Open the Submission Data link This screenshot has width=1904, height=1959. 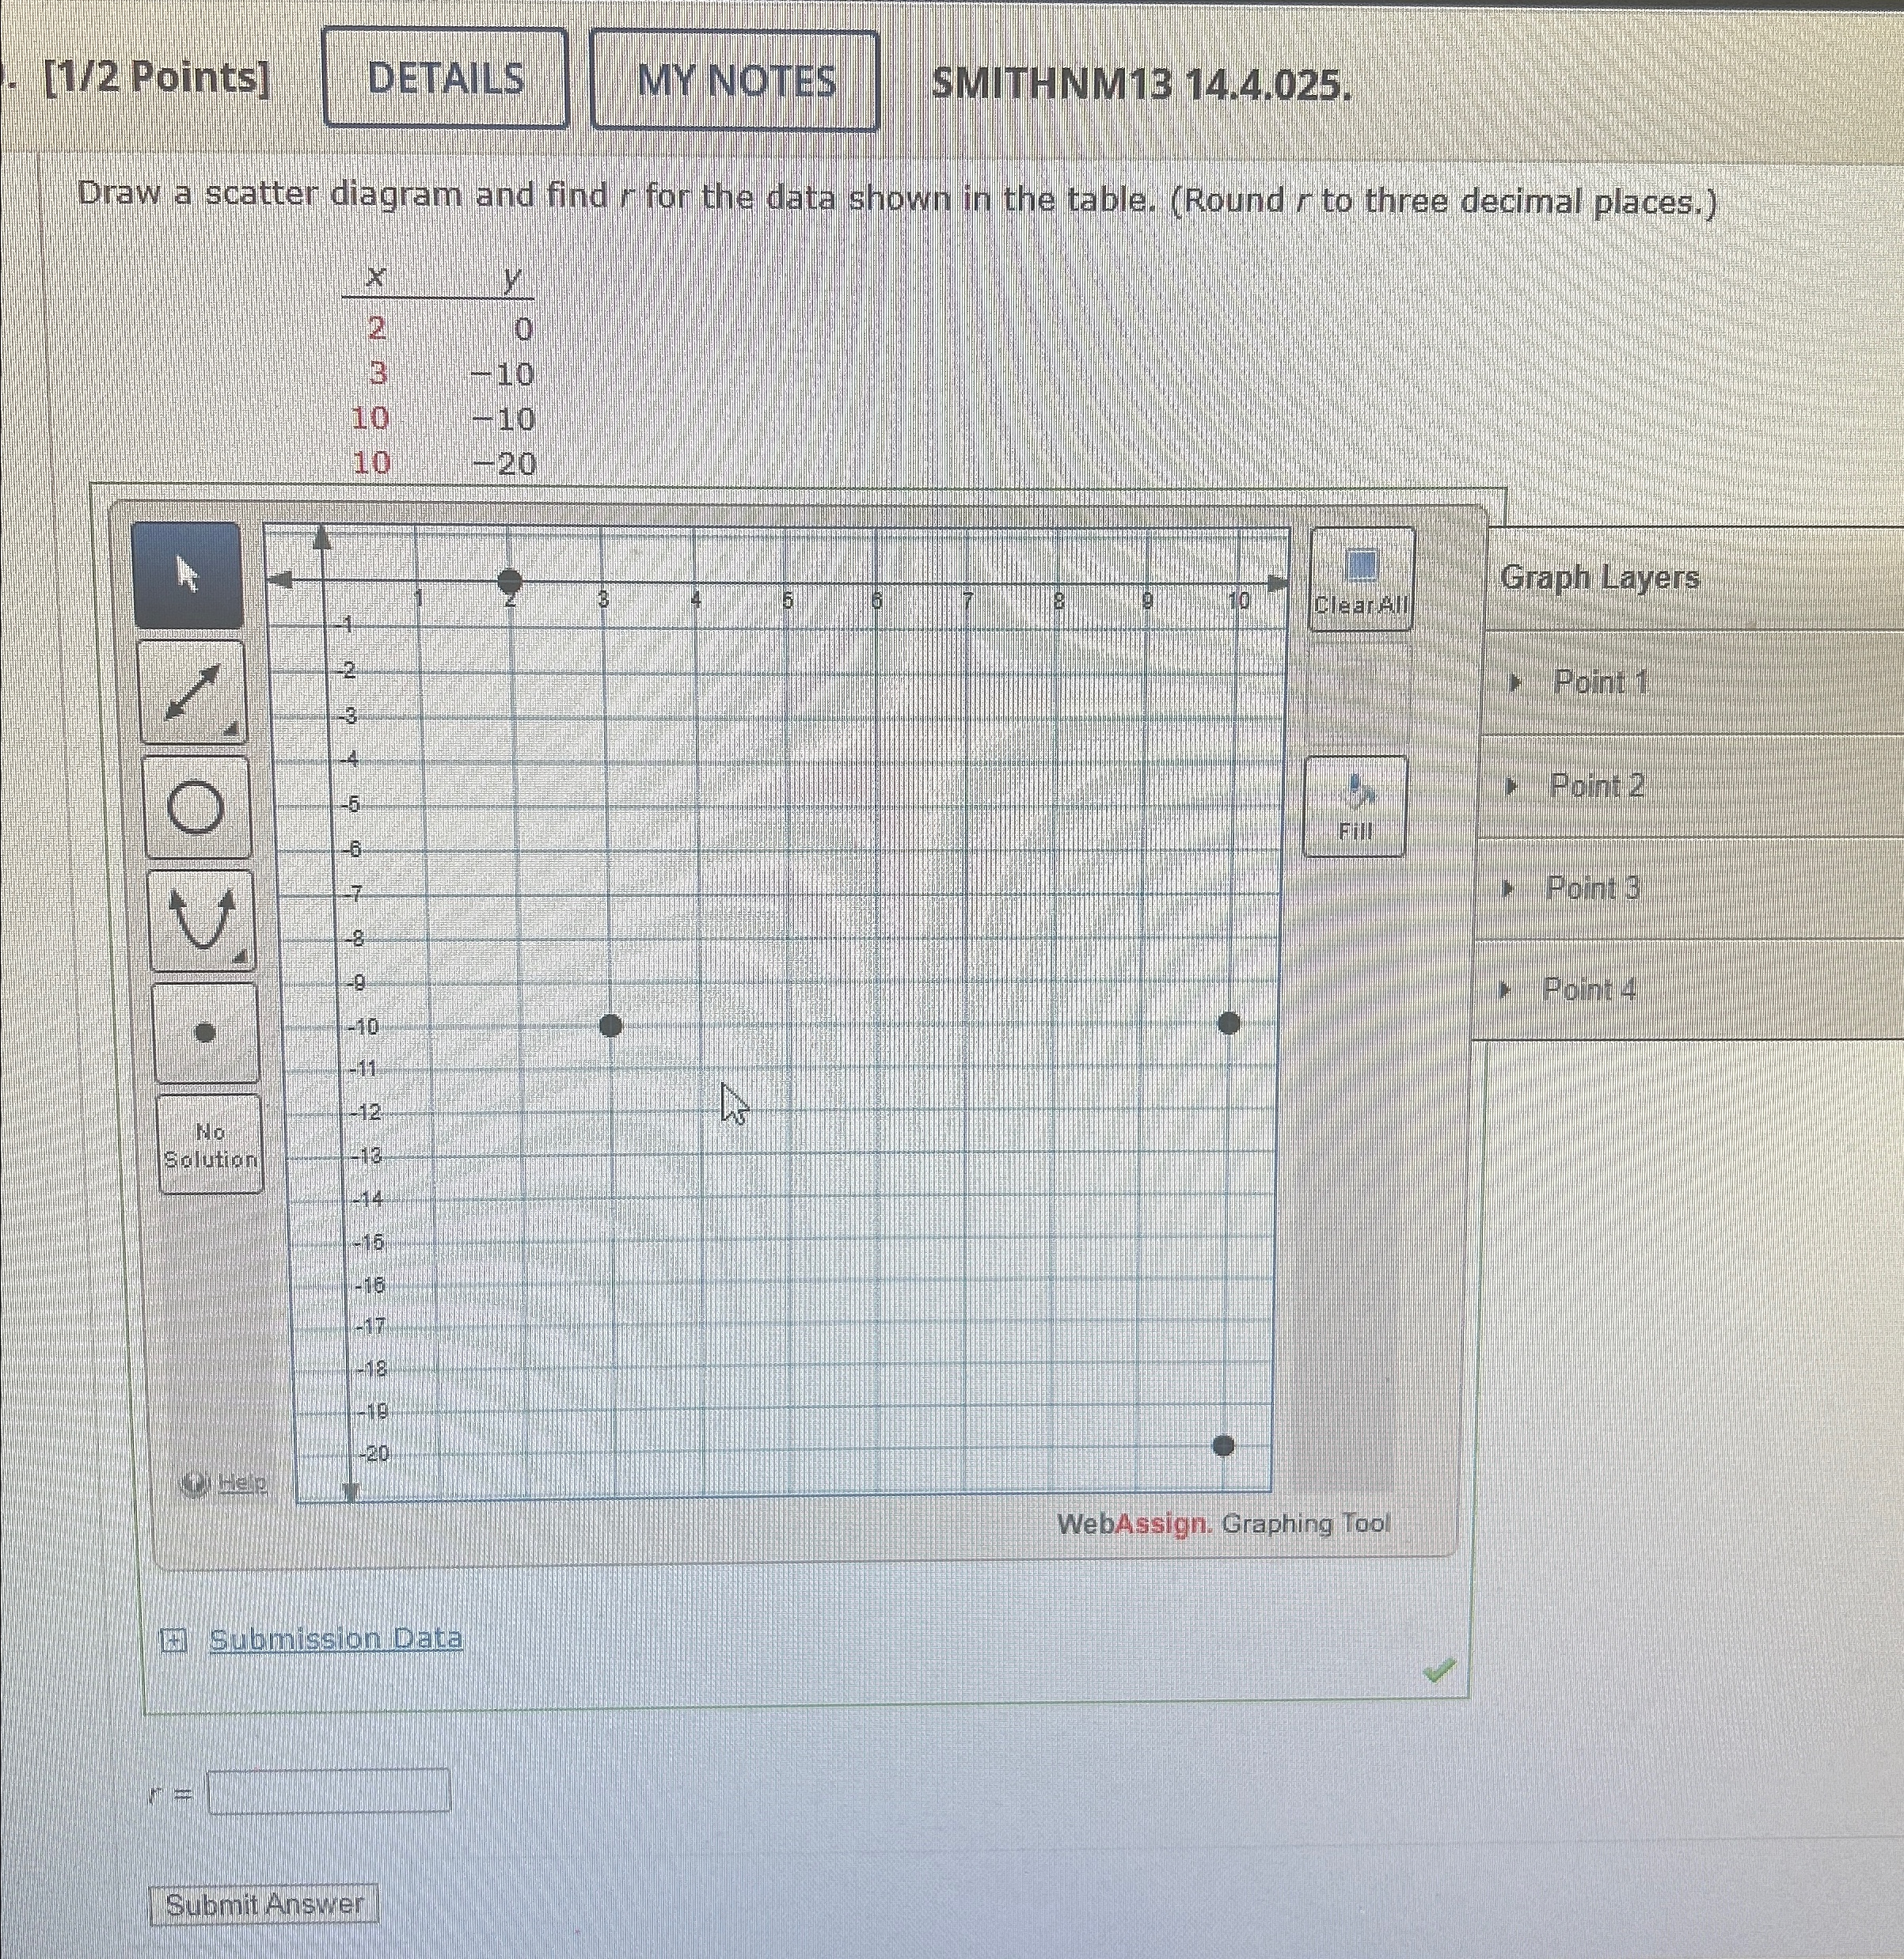click(336, 1639)
